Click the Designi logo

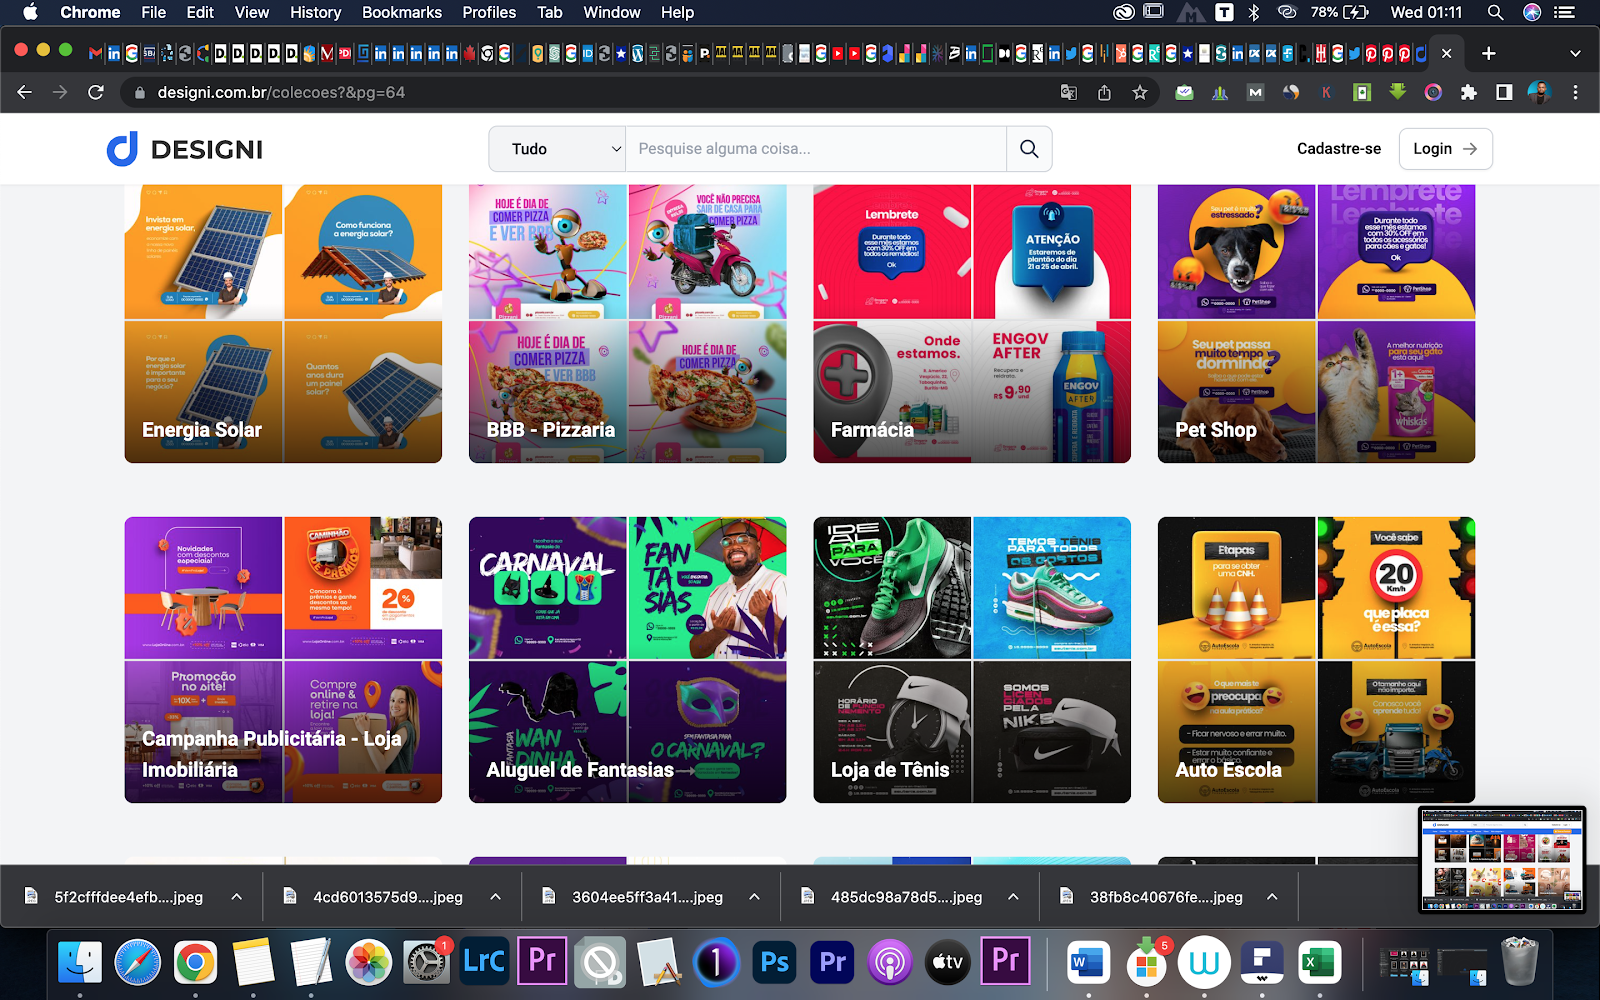pos(185,149)
